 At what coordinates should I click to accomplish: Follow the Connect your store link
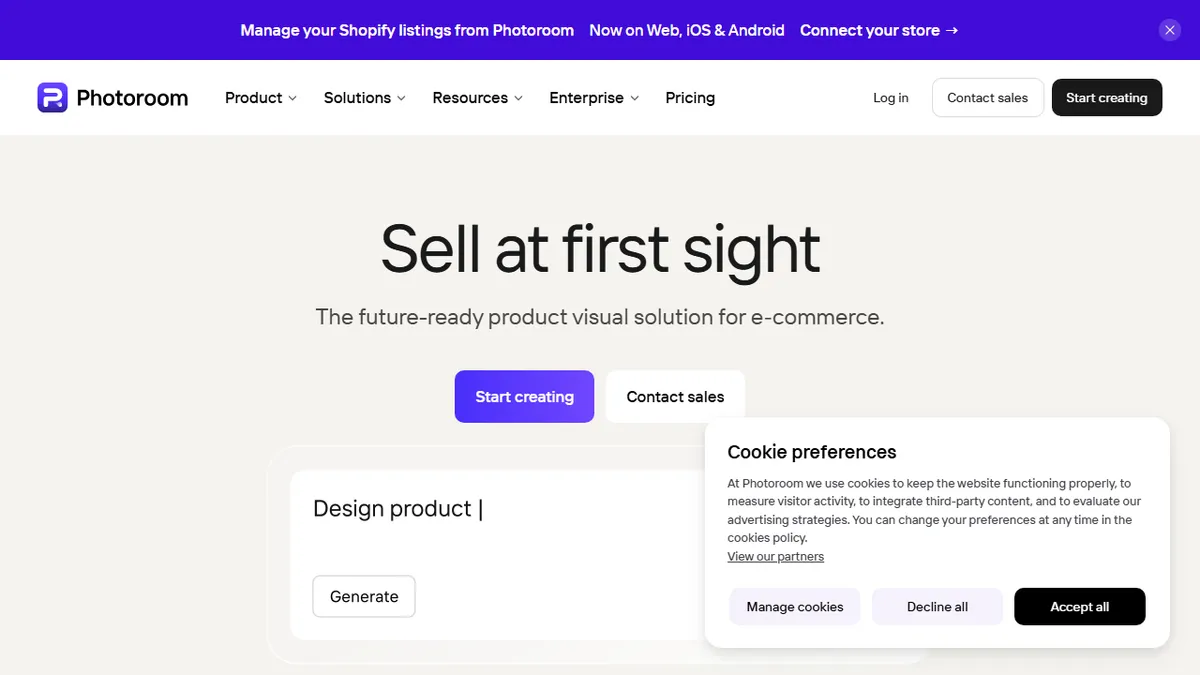(879, 30)
